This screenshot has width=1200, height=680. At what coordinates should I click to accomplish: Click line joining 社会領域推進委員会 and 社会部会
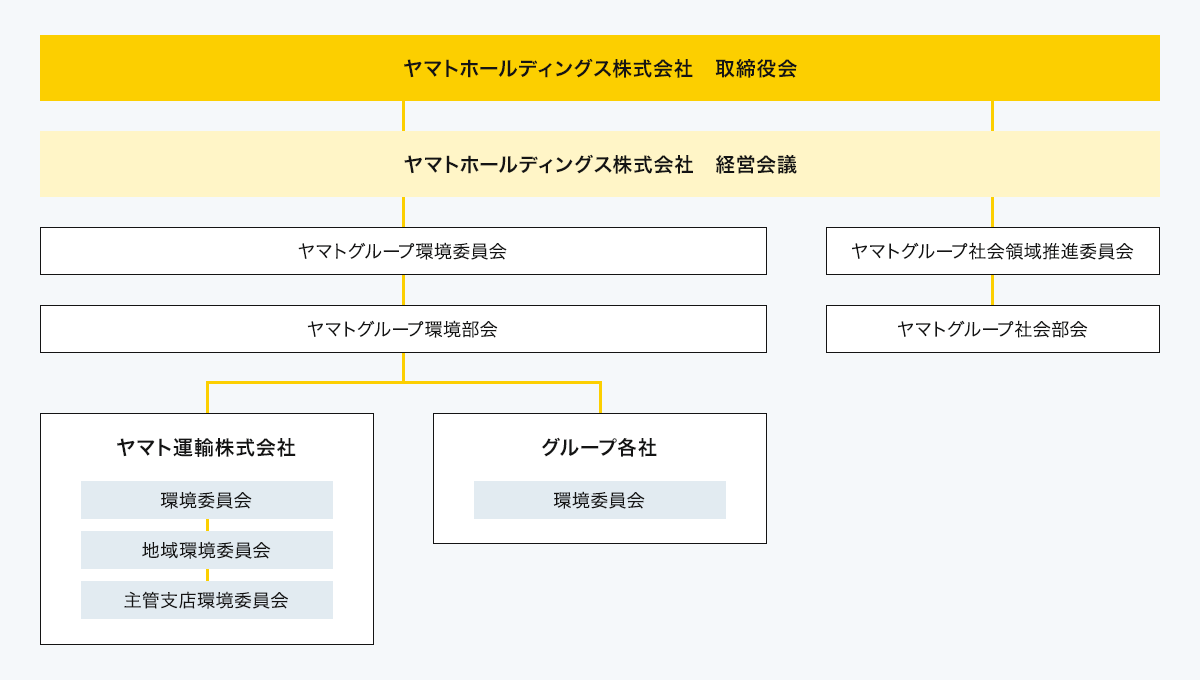click(992, 290)
